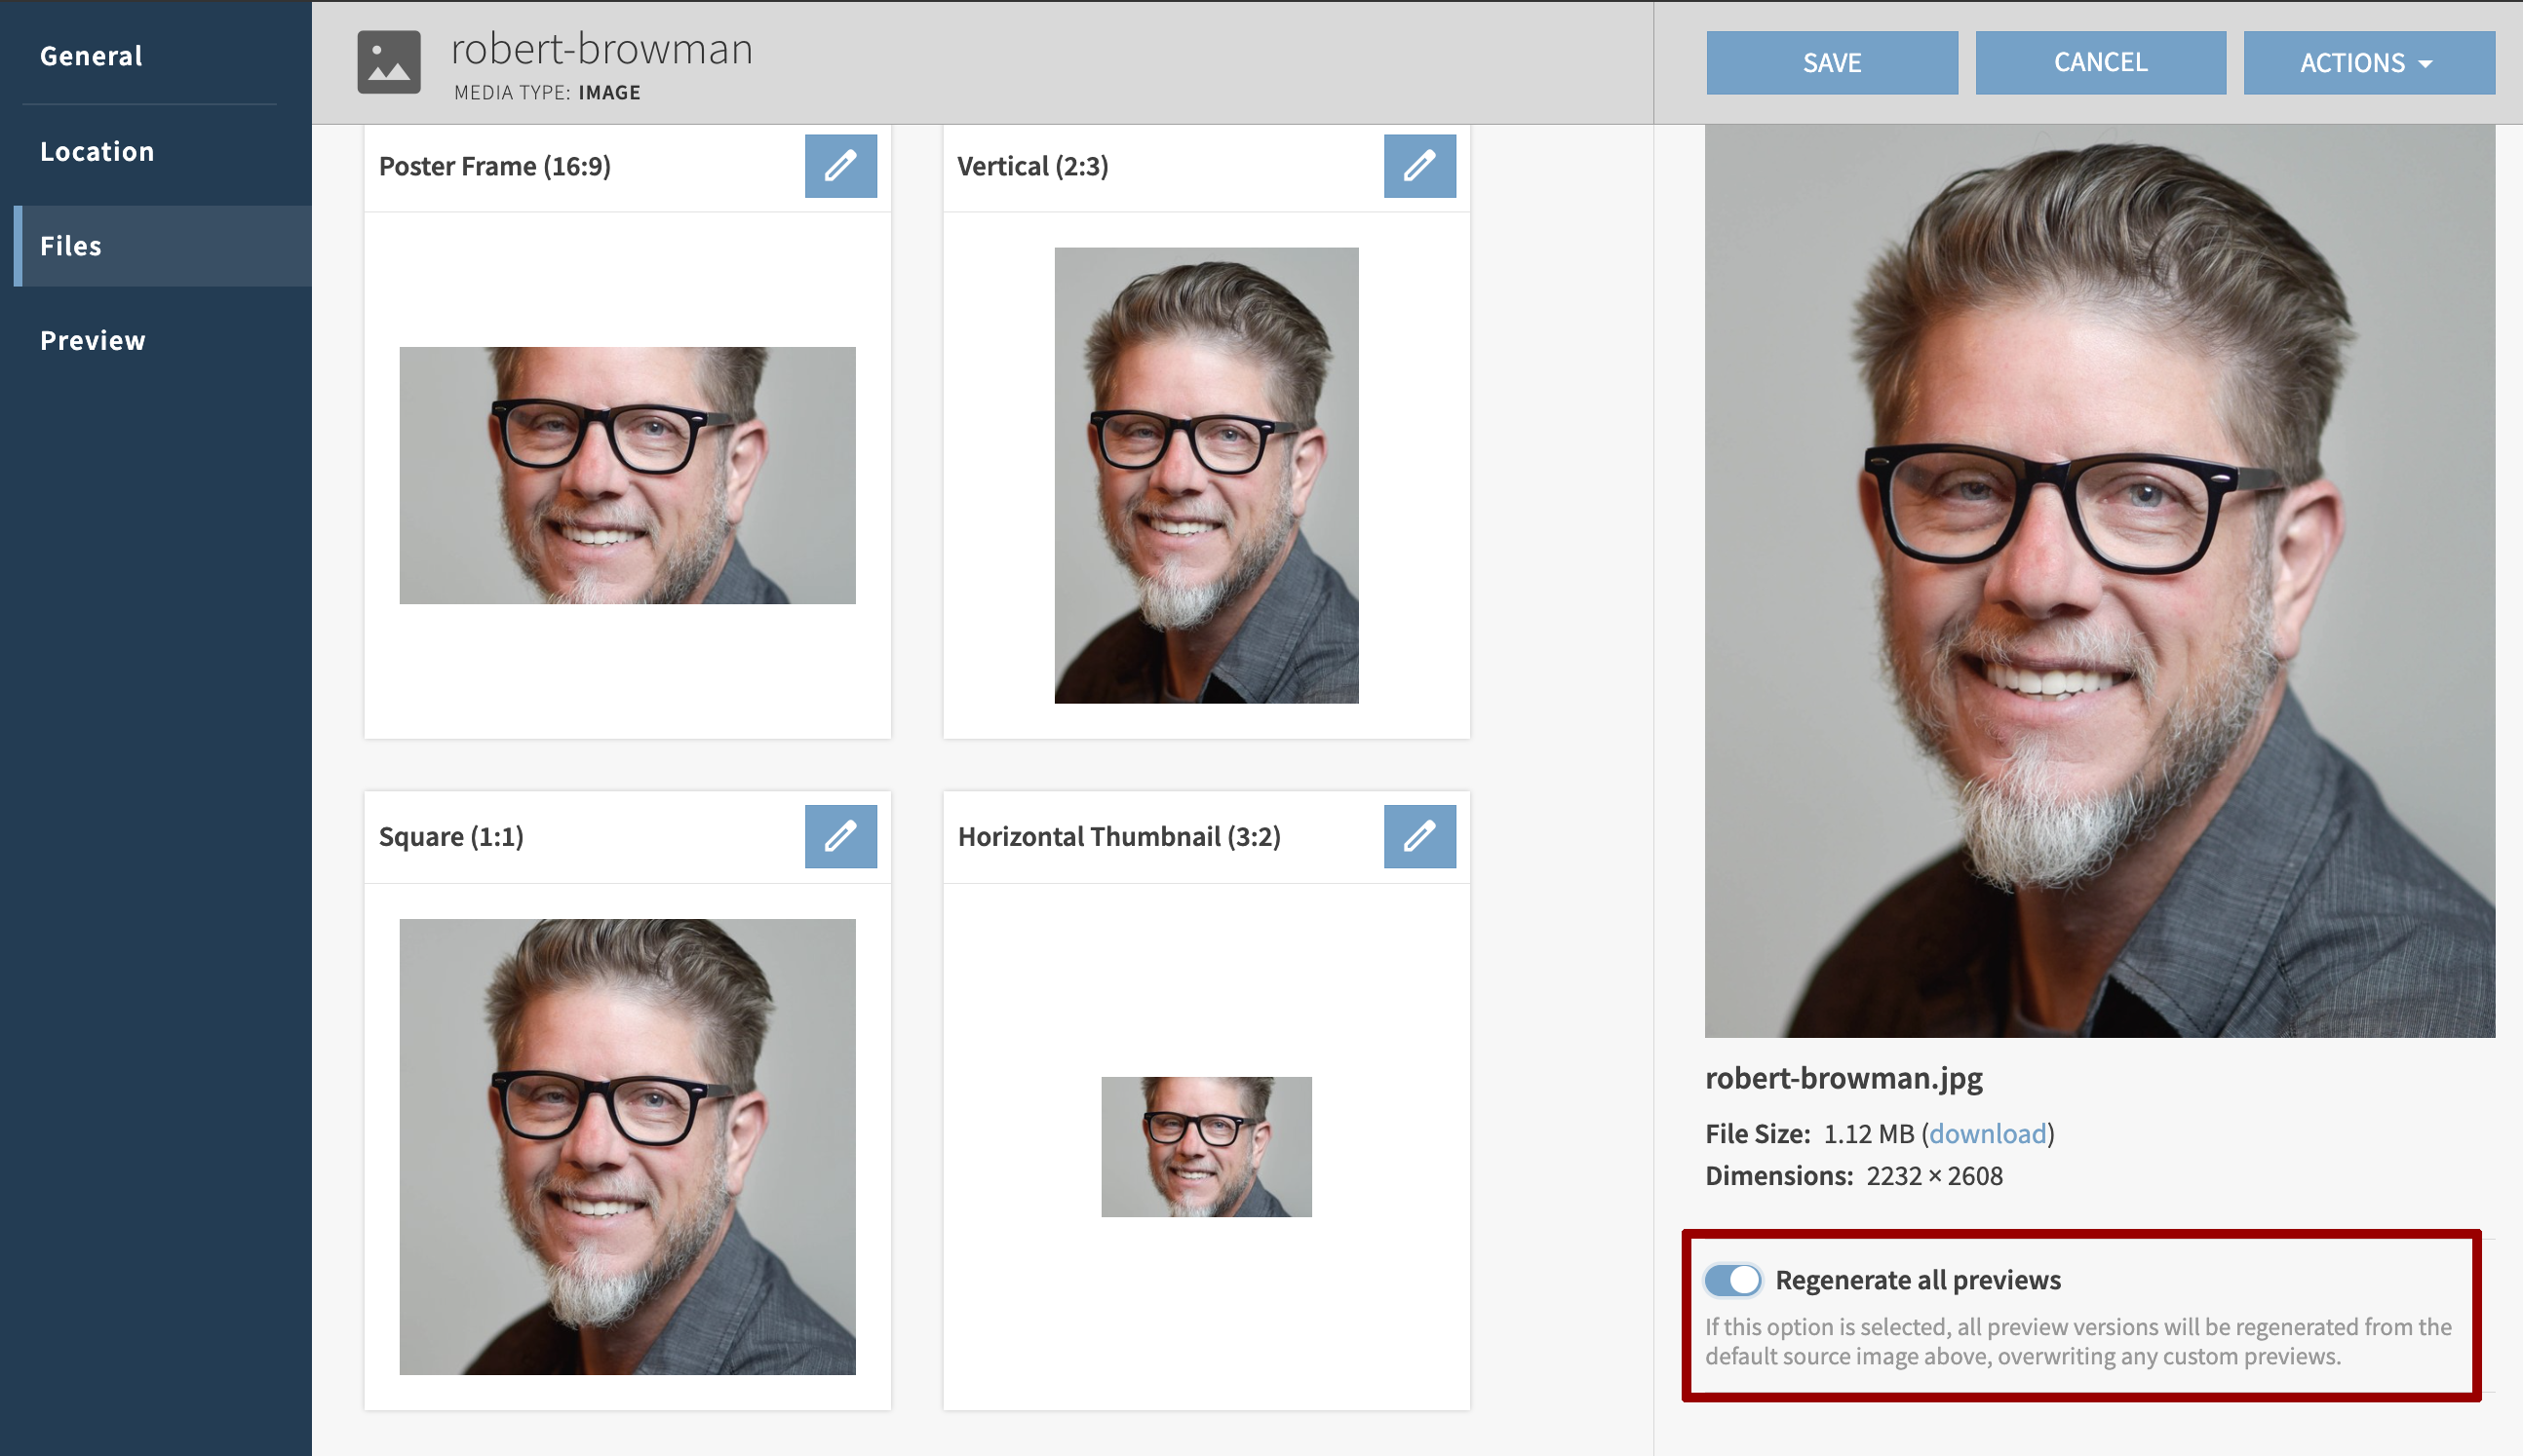Save the asset changes
This screenshot has width=2523, height=1456.
(x=1832, y=62)
